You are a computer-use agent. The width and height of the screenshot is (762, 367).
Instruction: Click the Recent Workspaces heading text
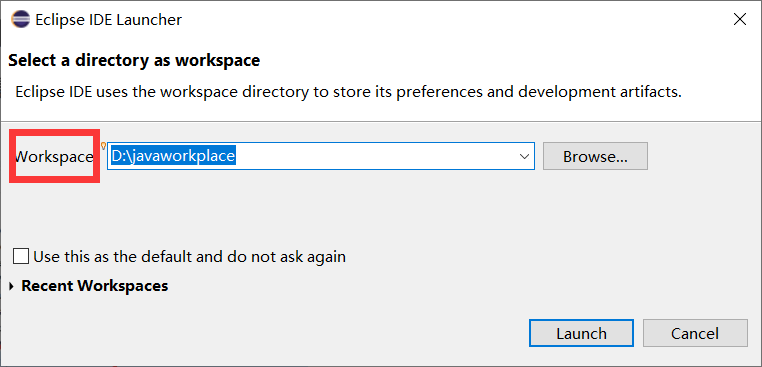[95, 285]
